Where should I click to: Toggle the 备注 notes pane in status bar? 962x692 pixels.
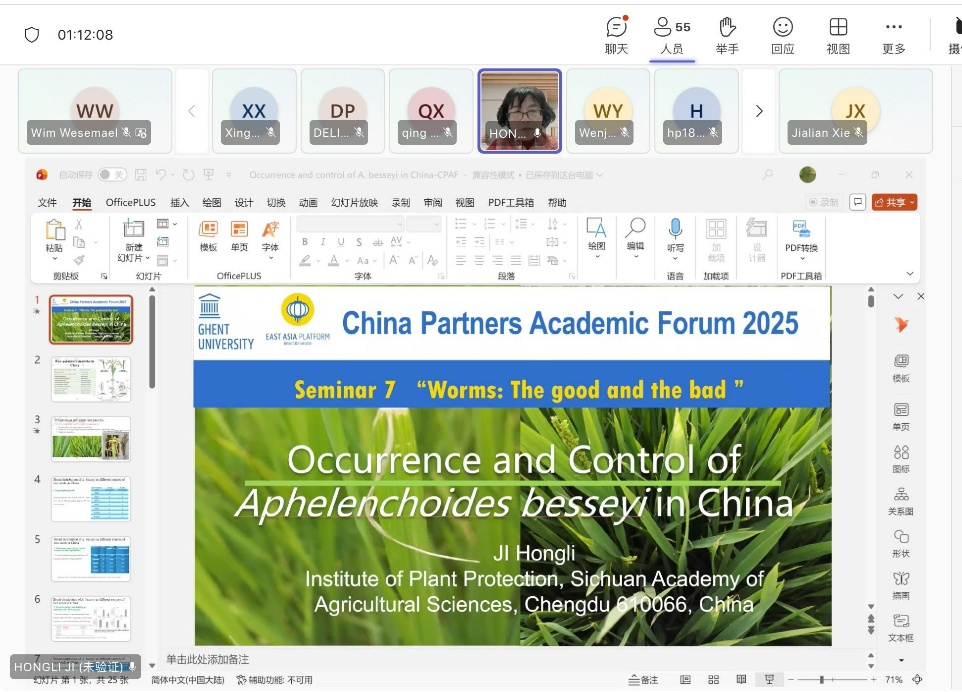(x=644, y=680)
